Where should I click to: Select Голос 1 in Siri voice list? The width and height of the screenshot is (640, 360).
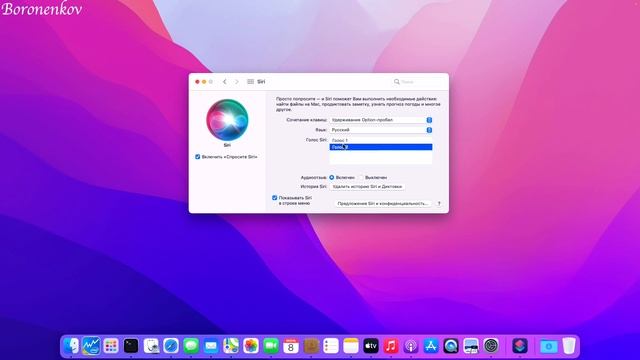(x=381, y=140)
